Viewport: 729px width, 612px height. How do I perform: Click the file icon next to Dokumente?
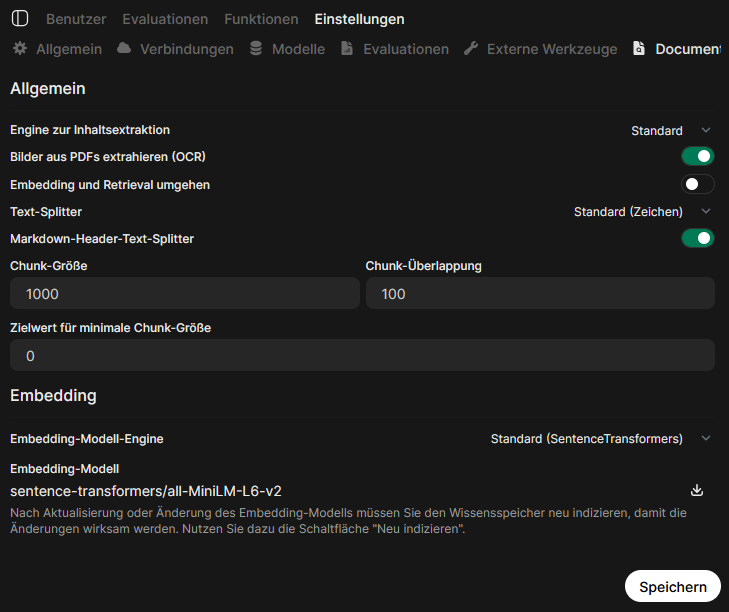point(639,49)
